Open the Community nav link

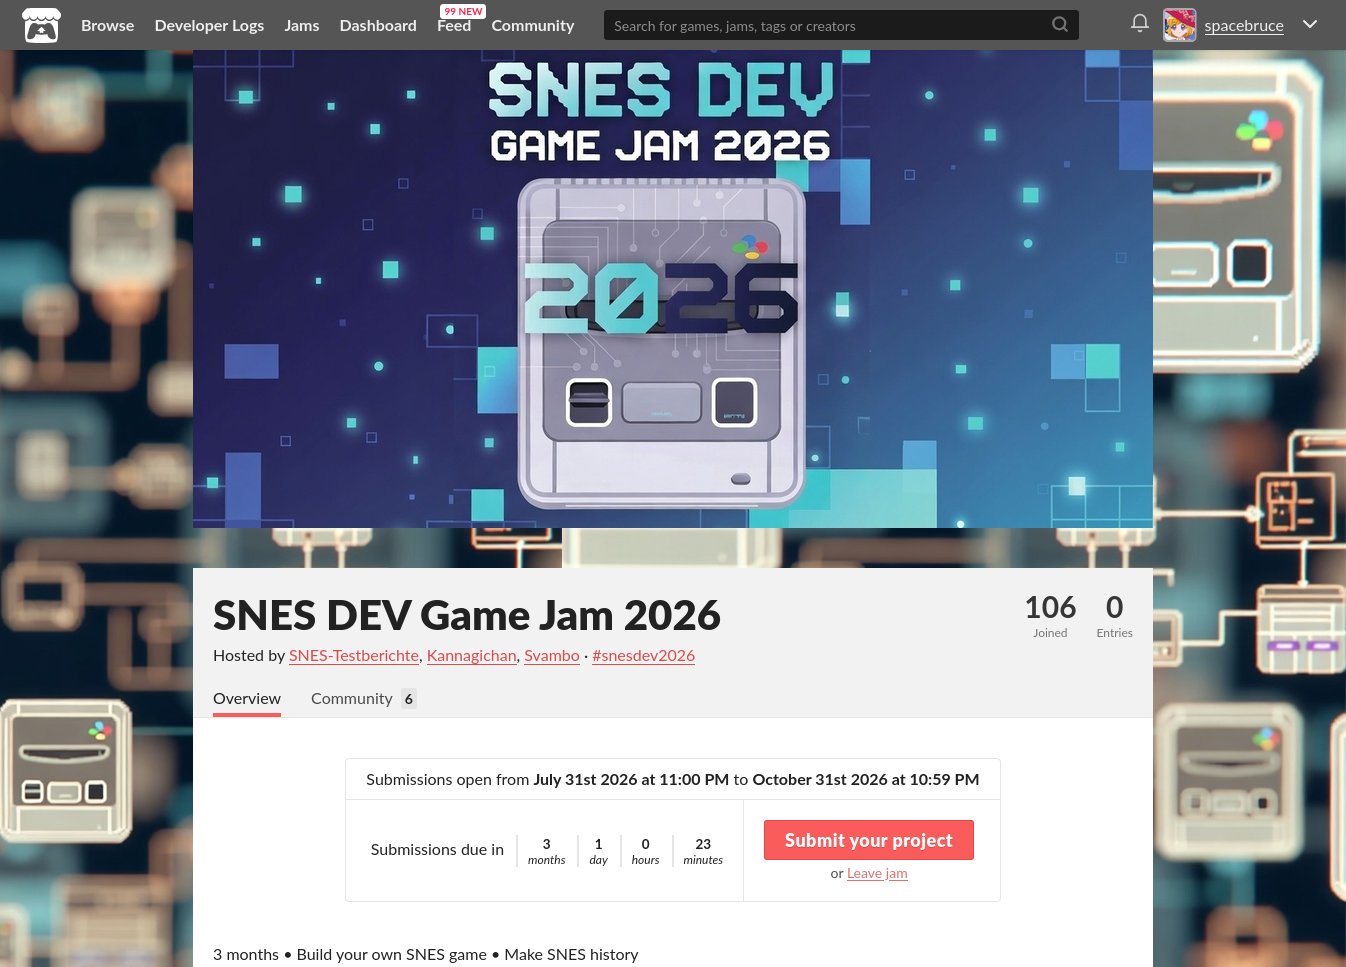click(x=533, y=25)
